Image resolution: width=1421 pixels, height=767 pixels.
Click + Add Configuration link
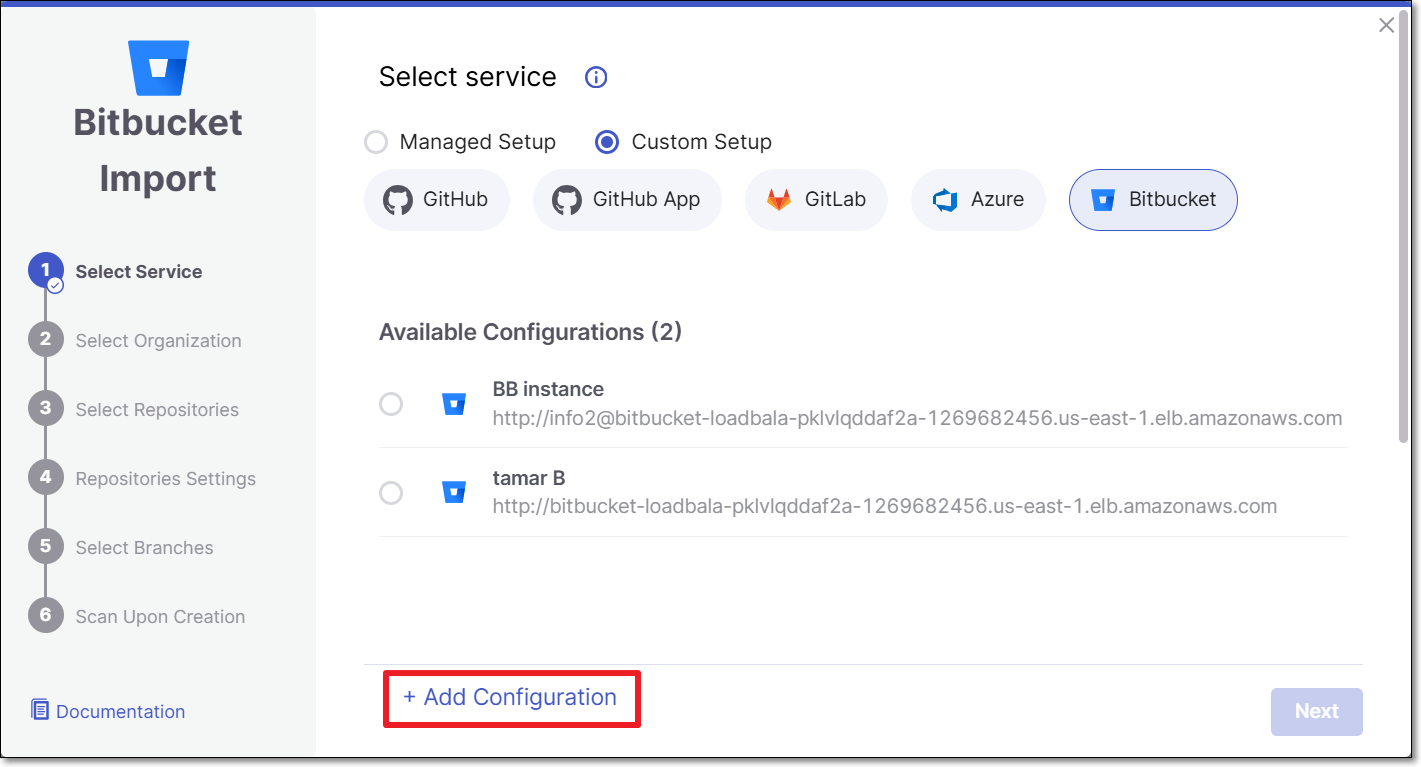510,698
